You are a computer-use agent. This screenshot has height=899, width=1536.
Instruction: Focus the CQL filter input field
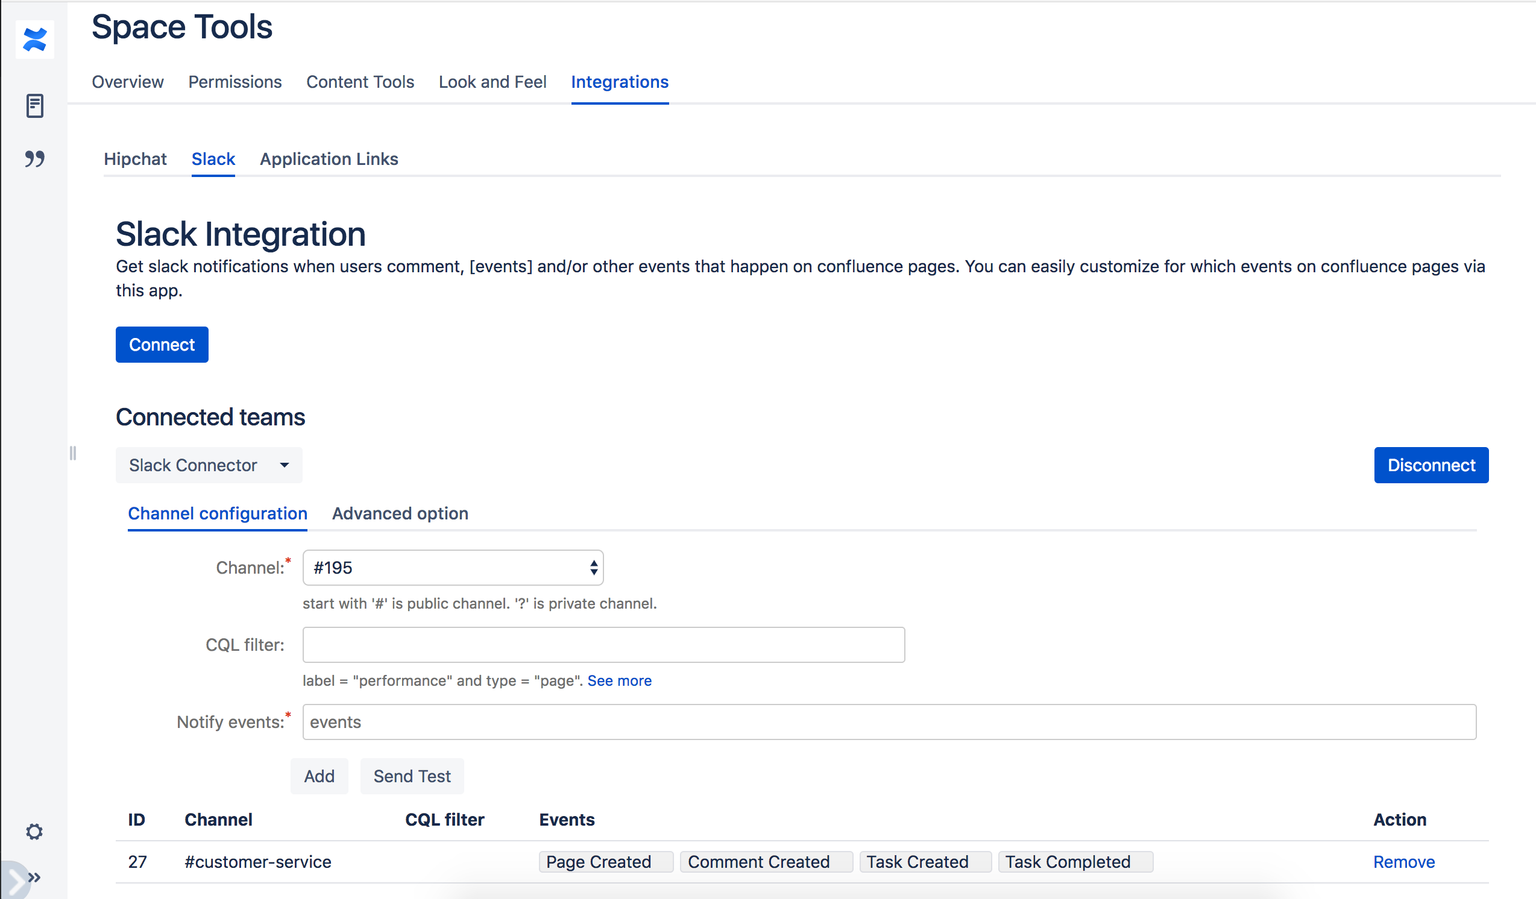pos(604,645)
